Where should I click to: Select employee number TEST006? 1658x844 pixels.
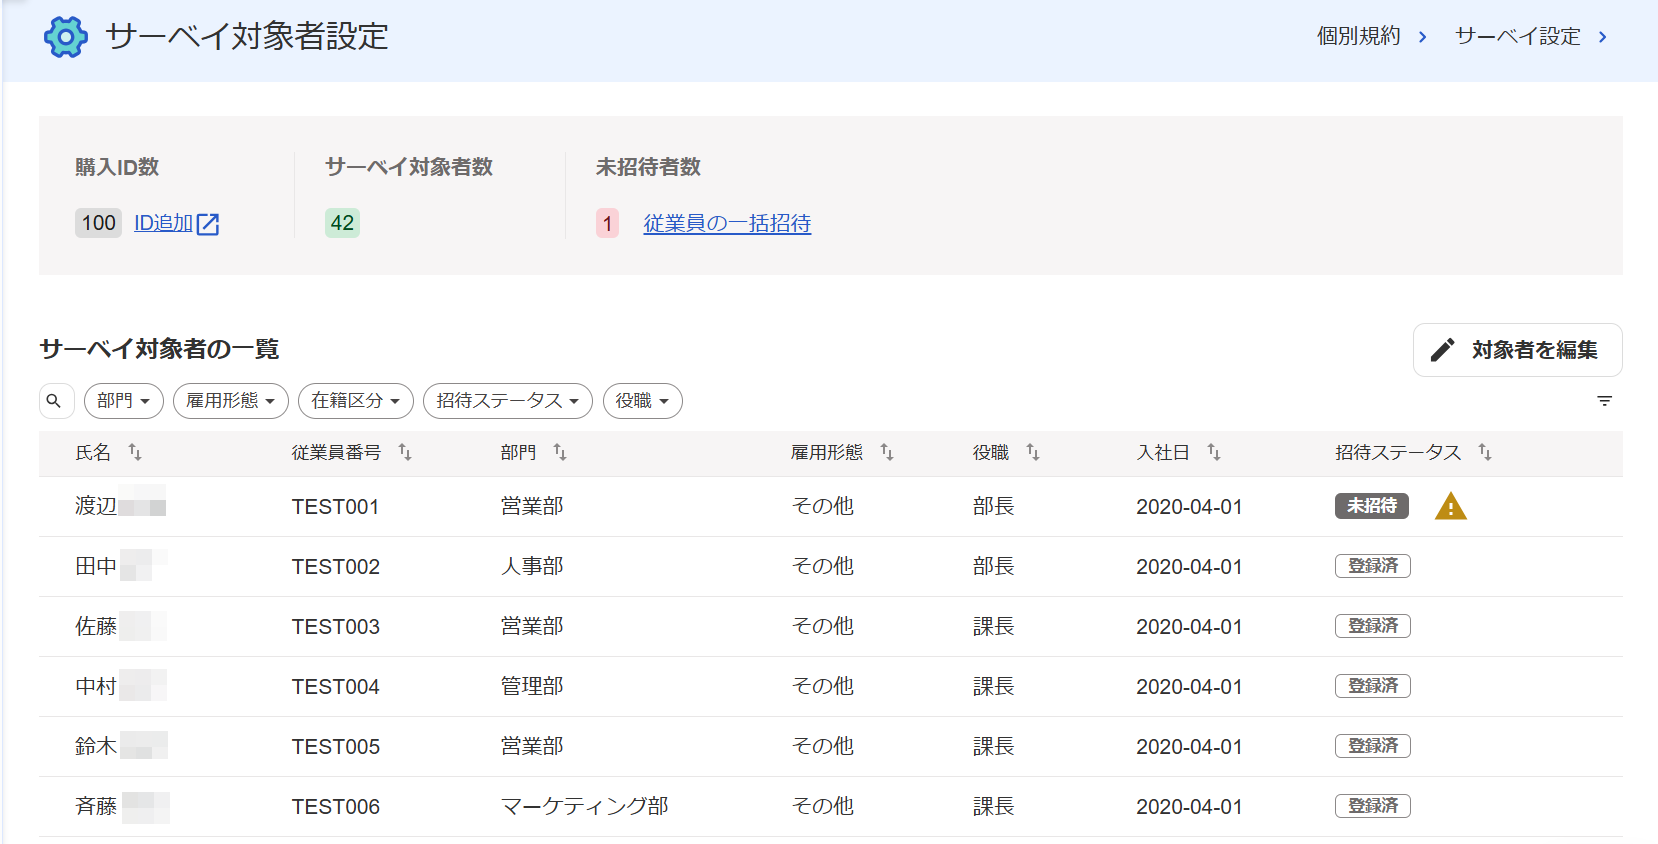pos(335,807)
